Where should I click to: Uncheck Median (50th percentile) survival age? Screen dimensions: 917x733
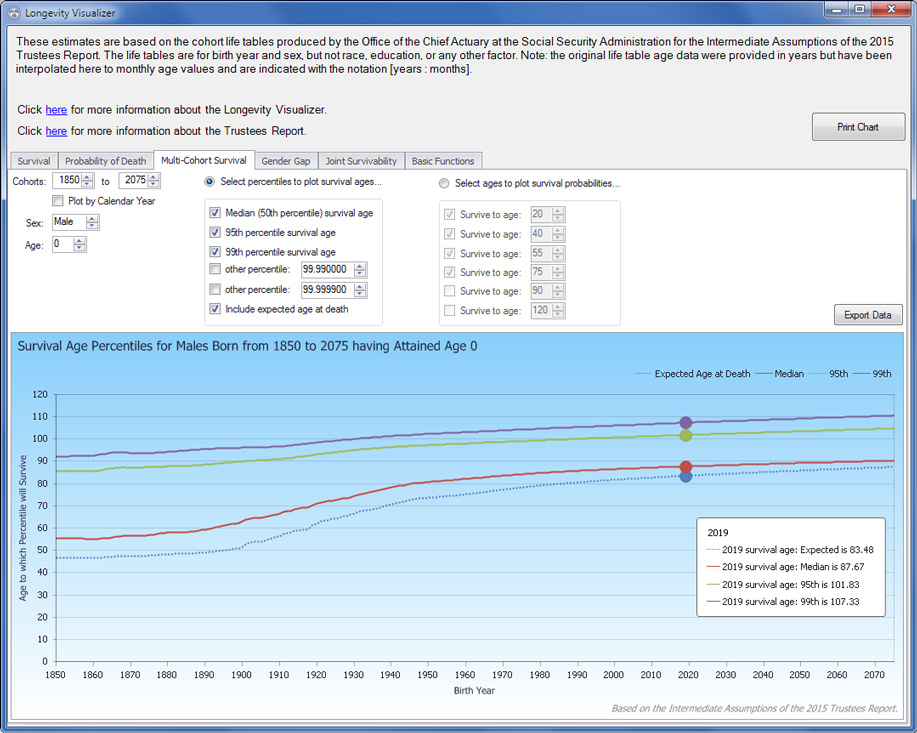(x=215, y=213)
